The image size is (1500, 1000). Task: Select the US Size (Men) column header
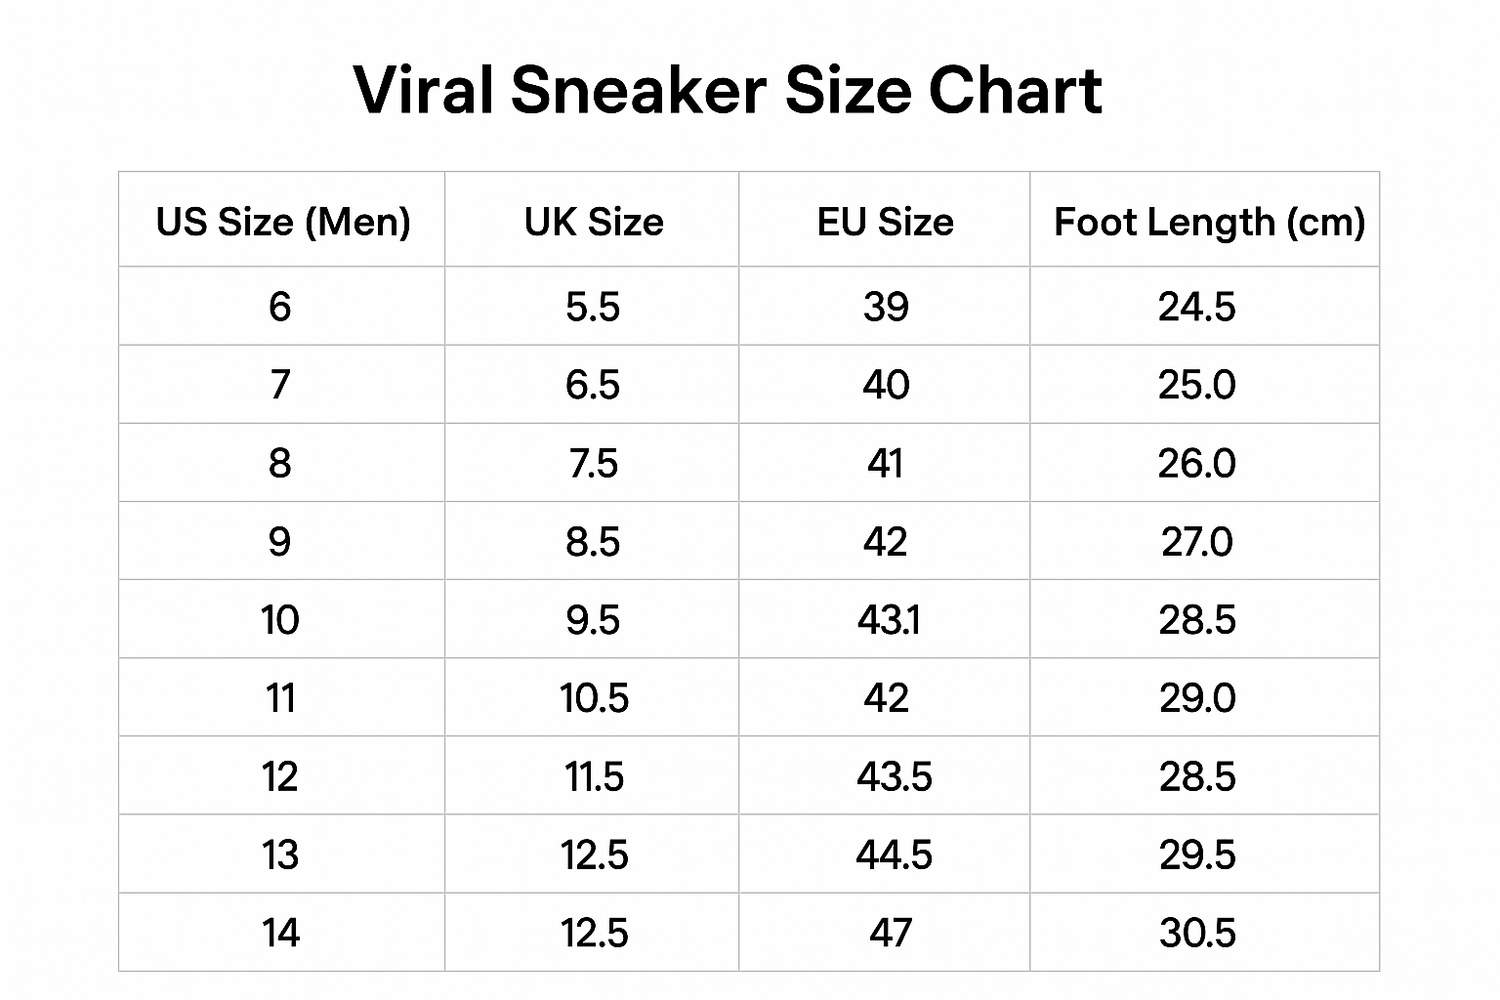[283, 222]
